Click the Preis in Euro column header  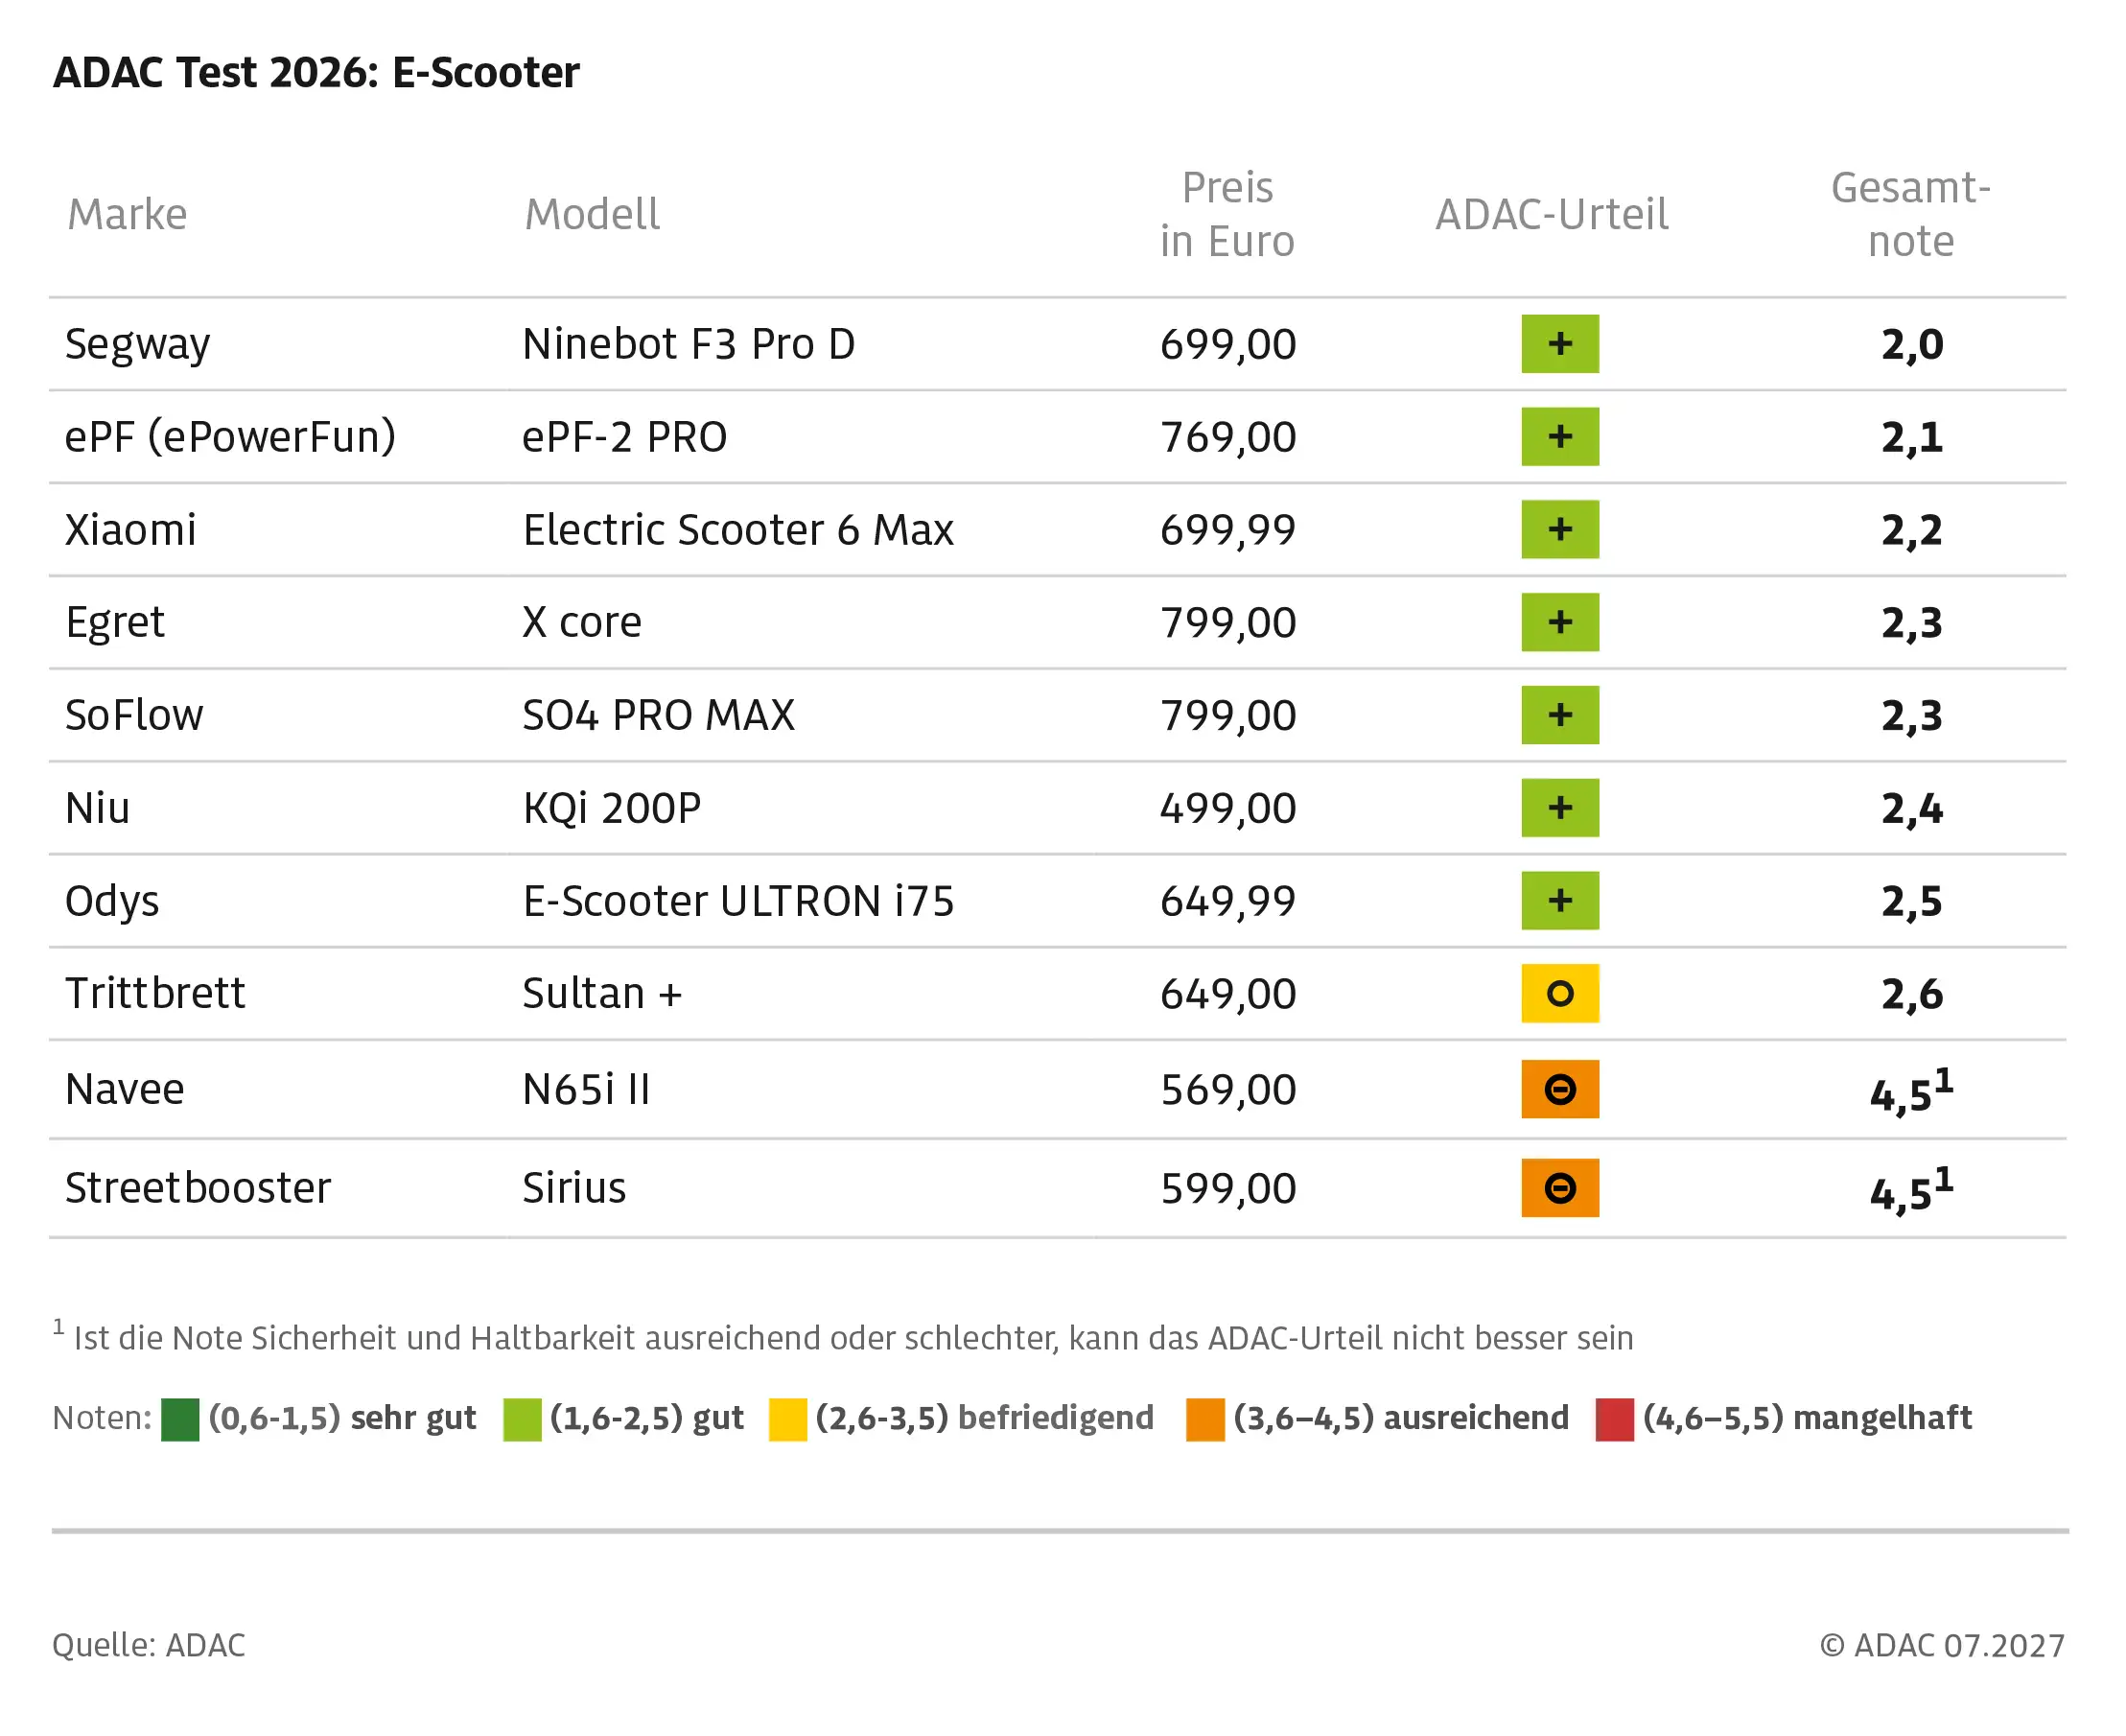(x=1227, y=214)
